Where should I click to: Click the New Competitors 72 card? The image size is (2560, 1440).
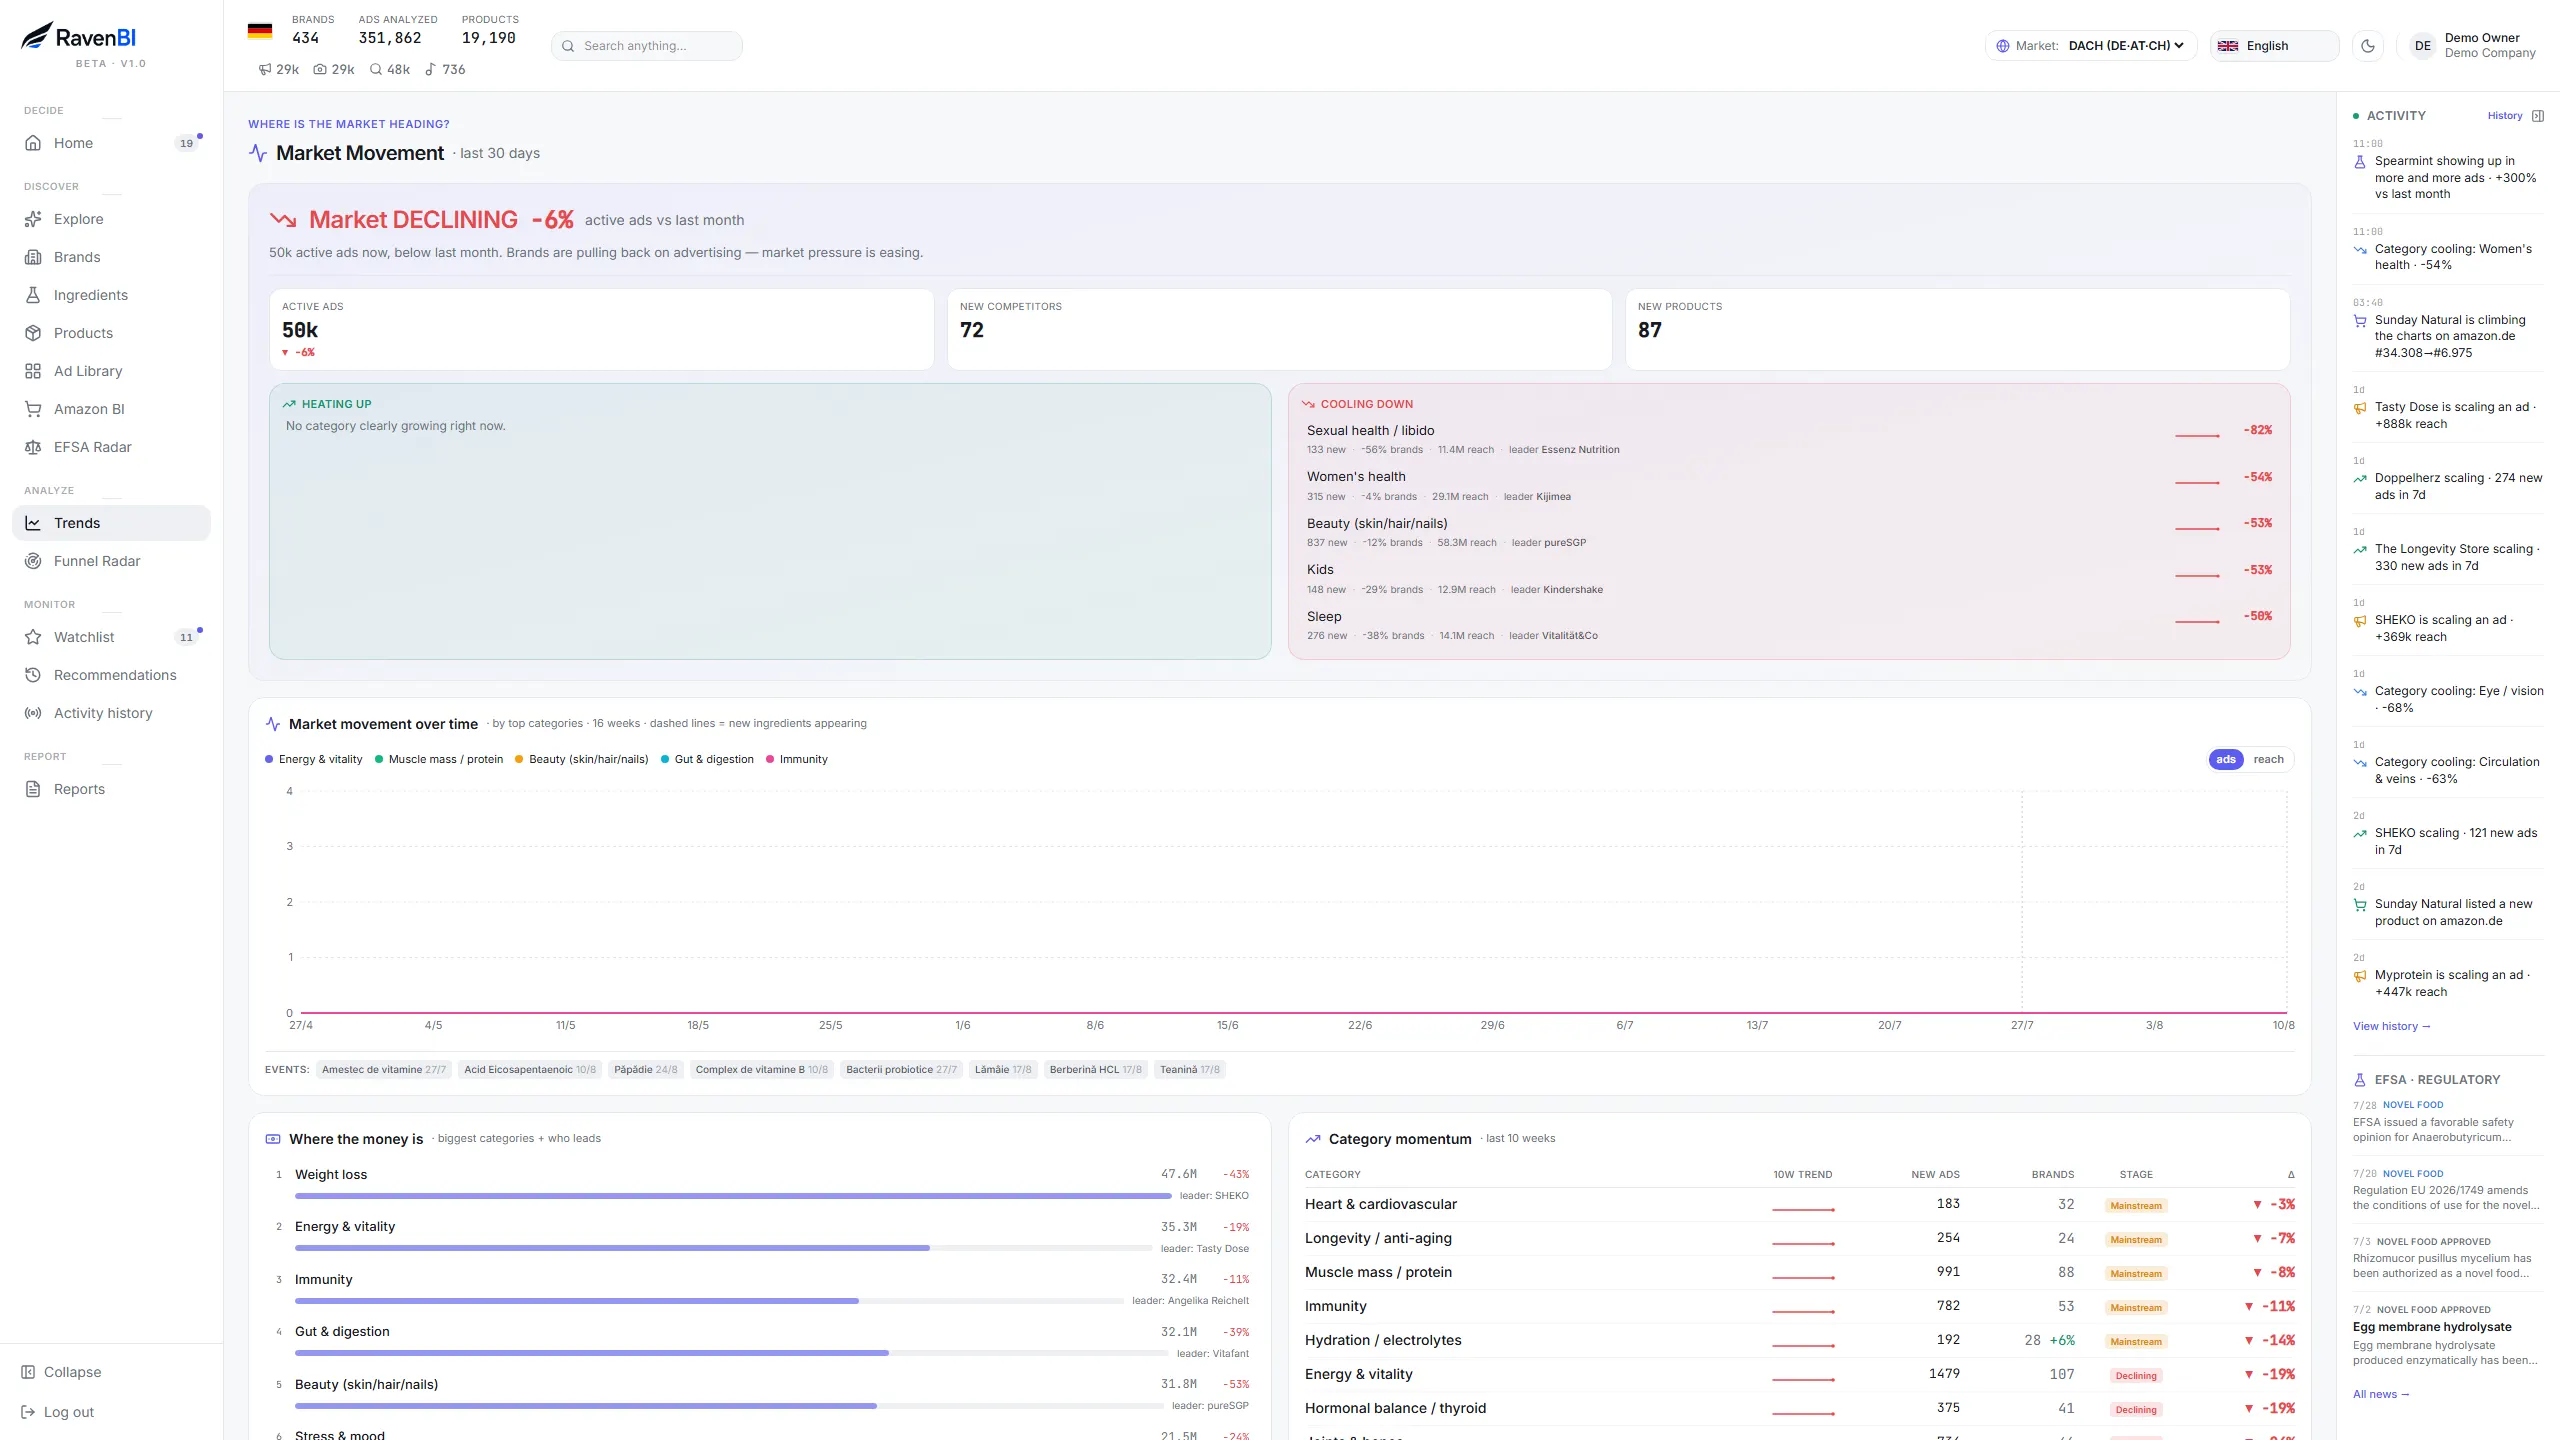(x=1279, y=329)
